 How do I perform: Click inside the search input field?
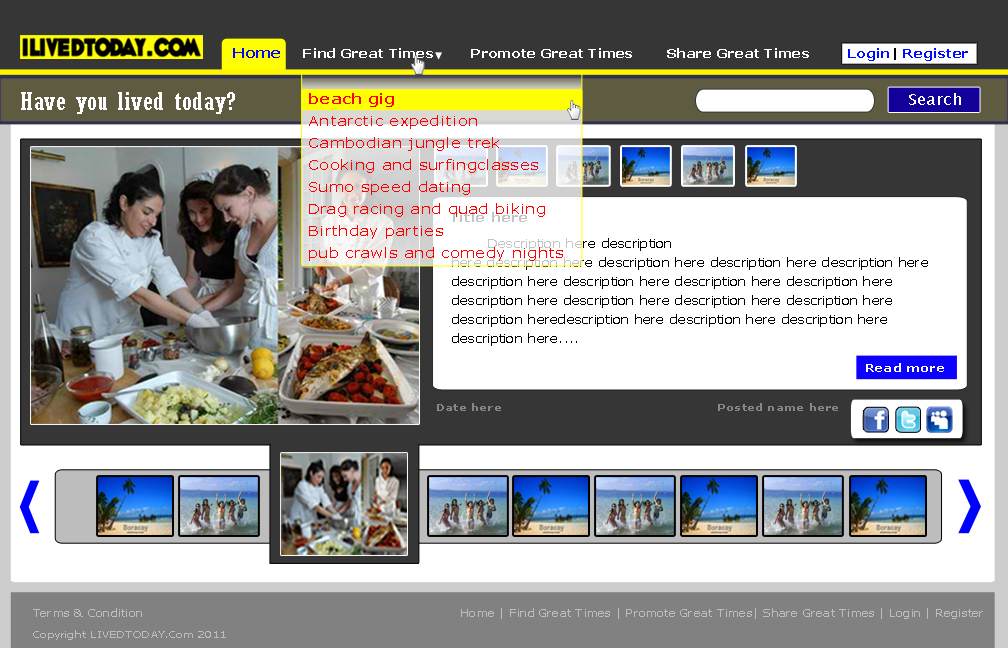point(783,100)
